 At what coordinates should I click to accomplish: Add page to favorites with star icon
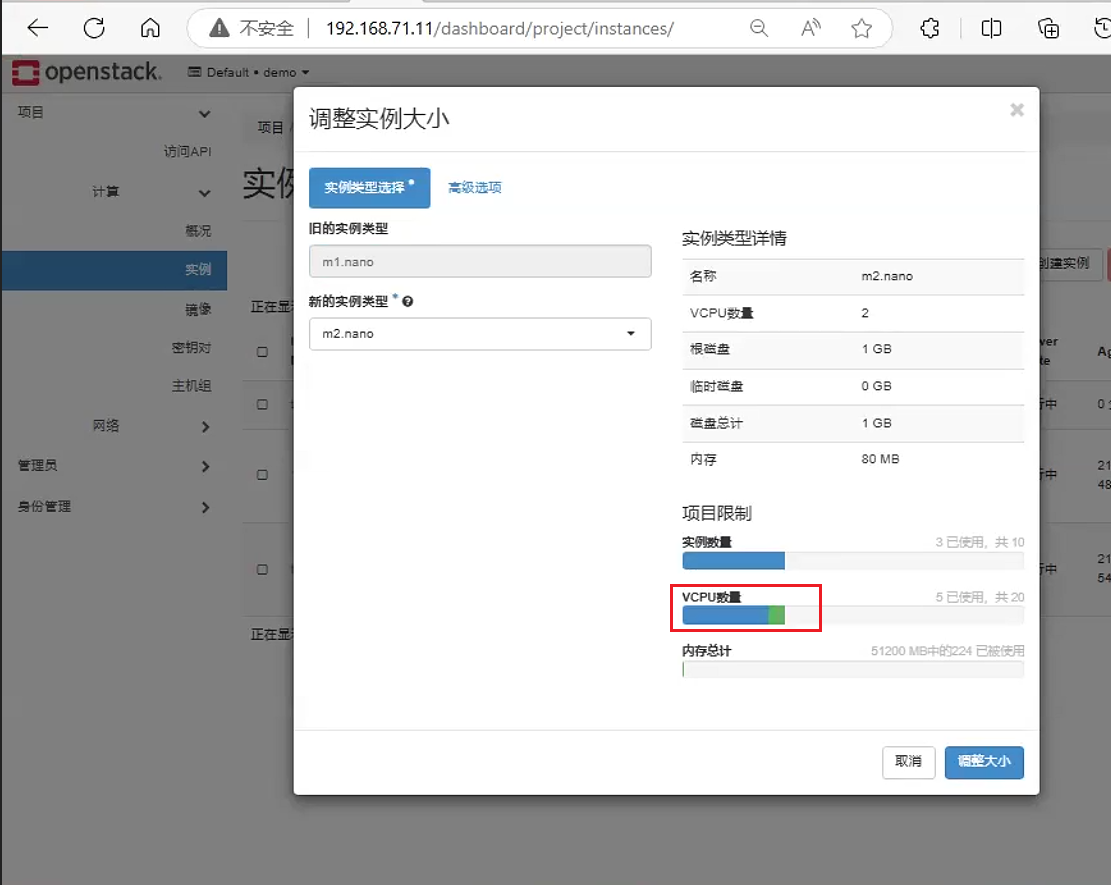tap(862, 28)
